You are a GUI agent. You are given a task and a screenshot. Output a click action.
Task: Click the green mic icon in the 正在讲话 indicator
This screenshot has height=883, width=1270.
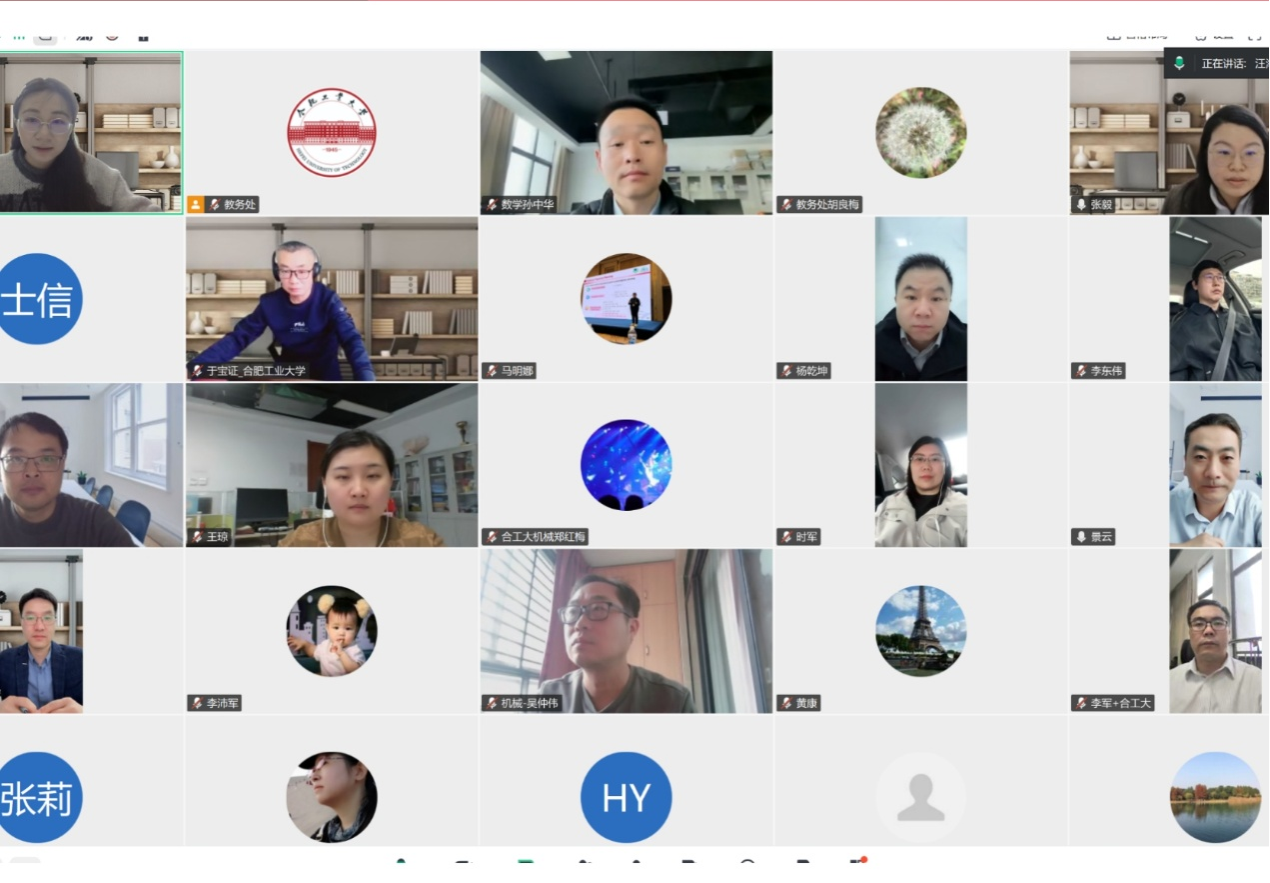click(1180, 63)
